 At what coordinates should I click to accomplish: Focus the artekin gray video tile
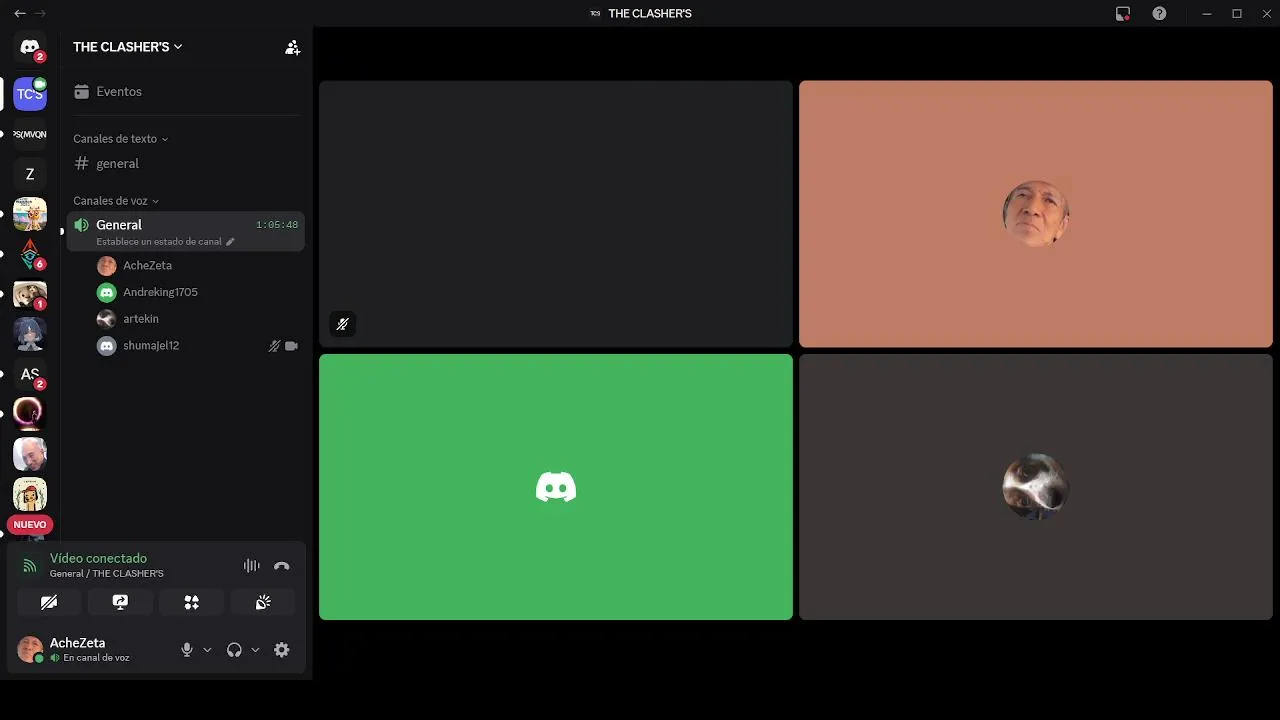pyautogui.click(x=1036, y=487)
